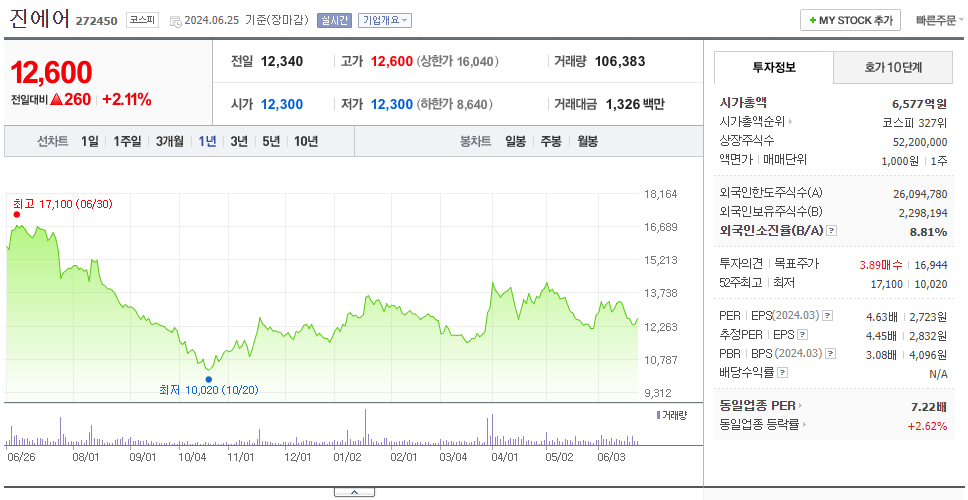Open the 시가총액순위 link
The width and height of the screenshot is (968, 500).
pos(756,122)
